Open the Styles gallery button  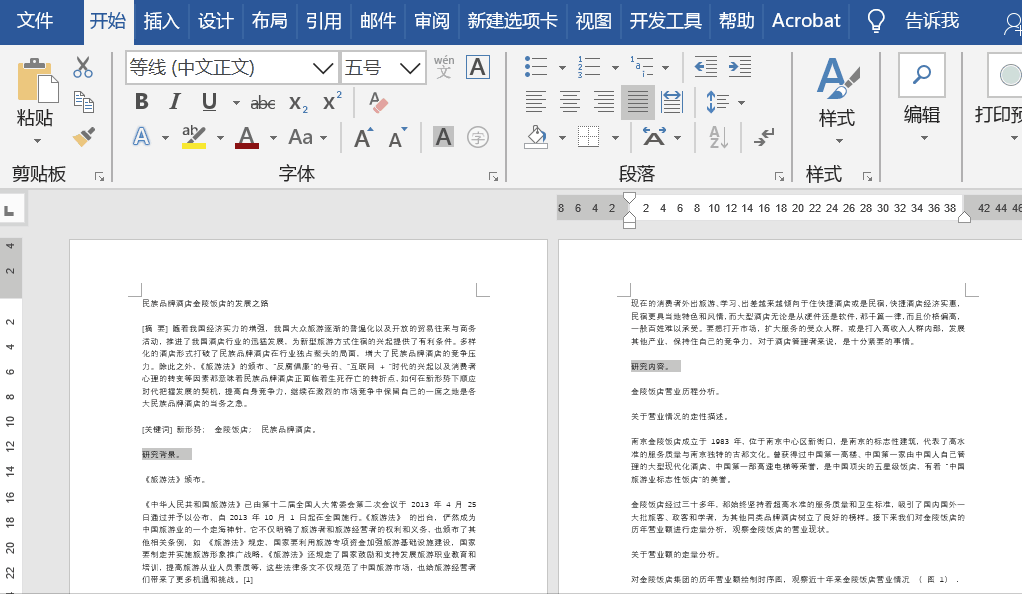[837, 100]
